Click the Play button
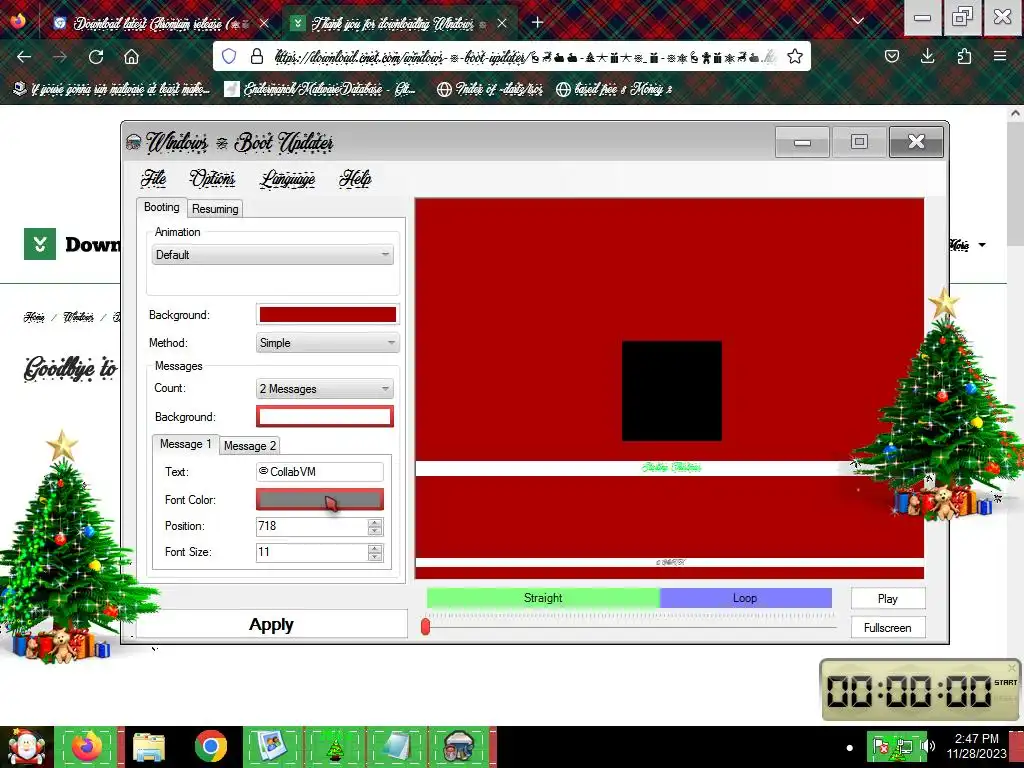This screenshot has width=1024, height=768. click(x=888, y=598)
